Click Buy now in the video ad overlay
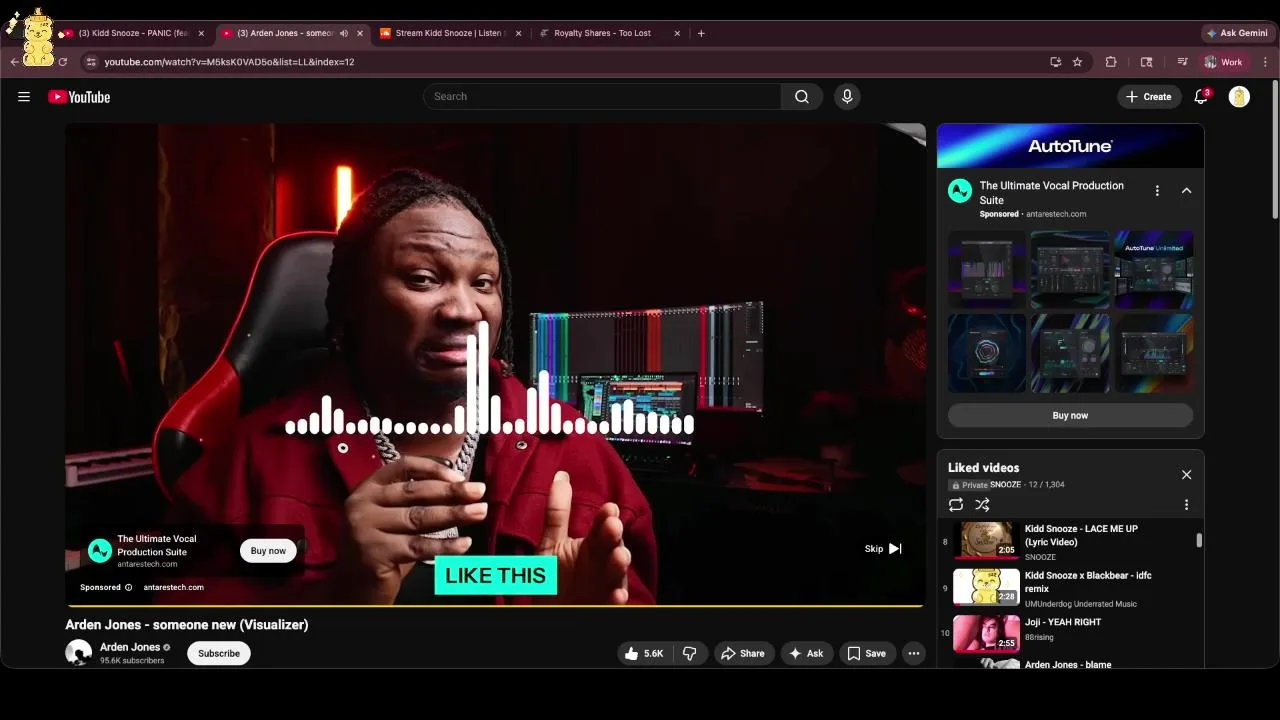Screen dimensions: 1280x720 pos(268,551)
